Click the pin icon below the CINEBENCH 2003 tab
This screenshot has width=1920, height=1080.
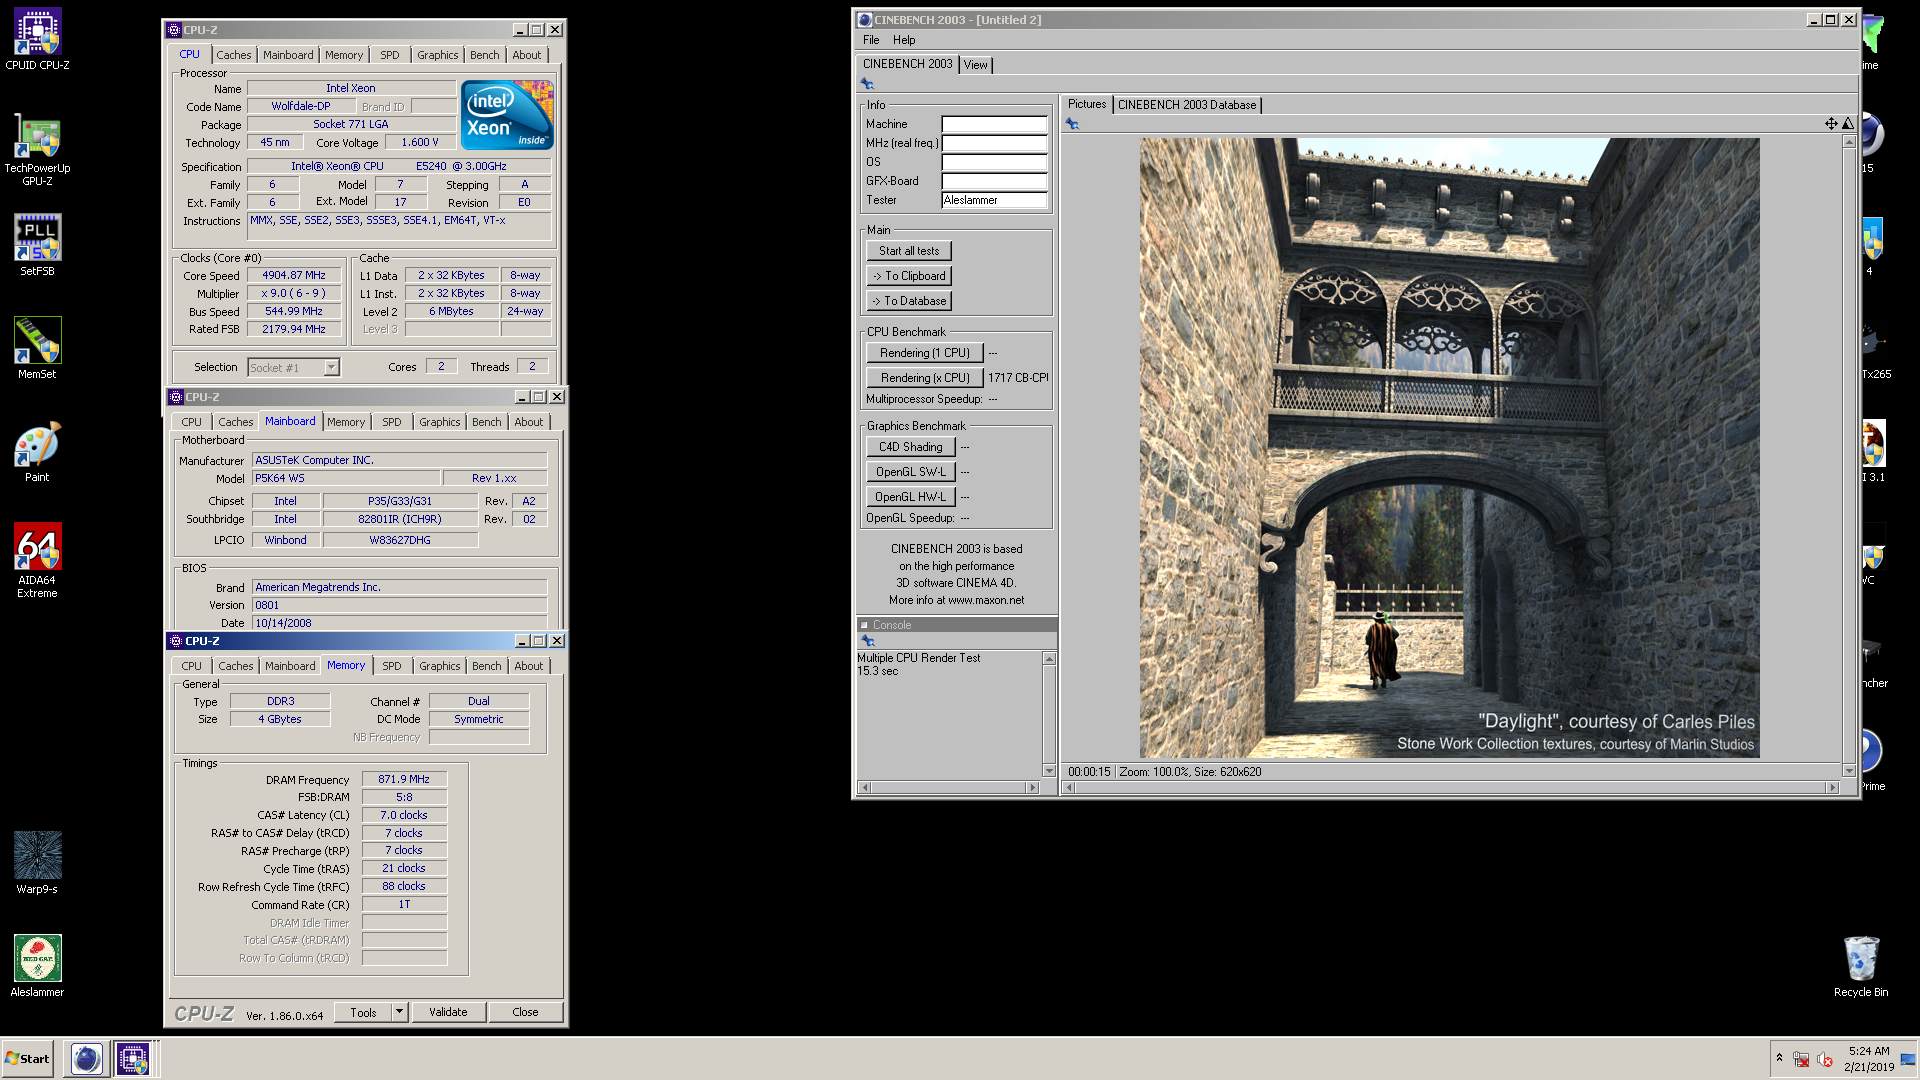(867, 84)
